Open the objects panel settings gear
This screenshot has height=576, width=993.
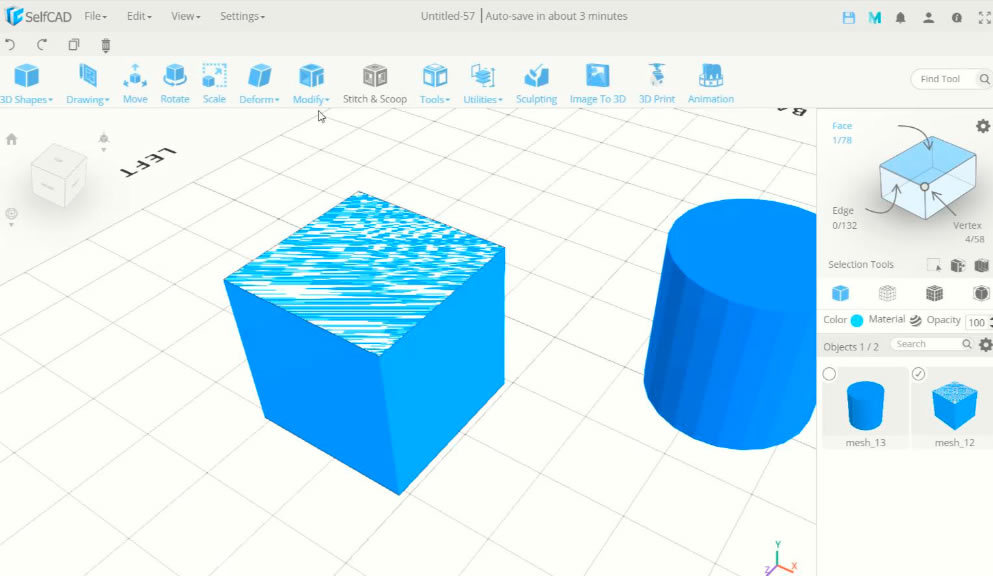tap(985, 344)
